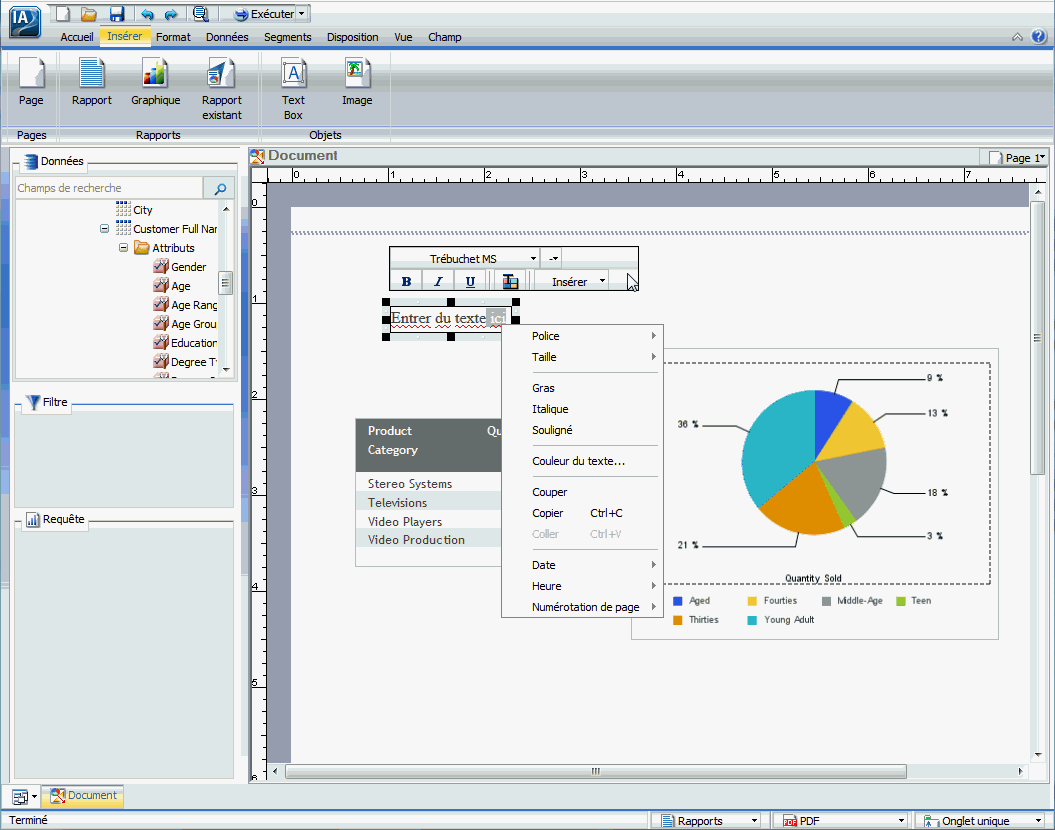The image size is (1055, 830).
Task: Select the Age attribute
Action: (172, 286)
